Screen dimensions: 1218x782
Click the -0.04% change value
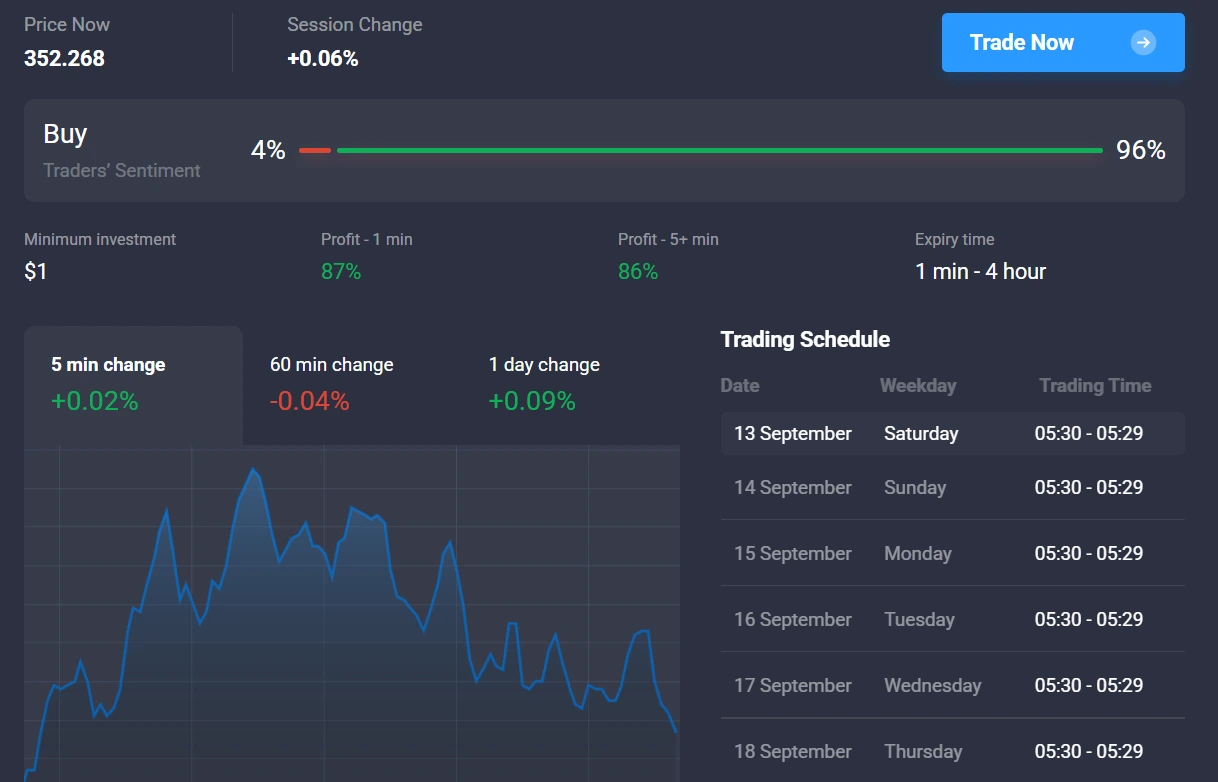tap(310, 401)
